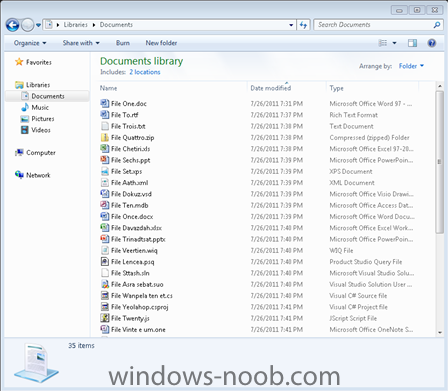Click the 7/26/2011 7:31 PM date cell
Image resolution: width=448 pixels, height=391 pixels.
click(277, 104)
